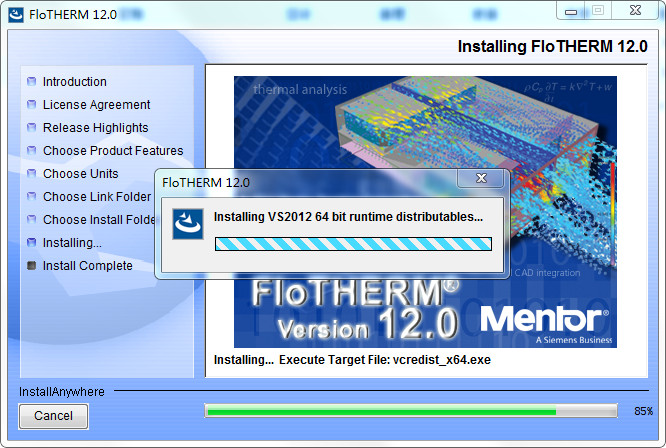Close the main FloTHERM installer window
The height and width of the screenshot is (448, 666).
[635, 10]
